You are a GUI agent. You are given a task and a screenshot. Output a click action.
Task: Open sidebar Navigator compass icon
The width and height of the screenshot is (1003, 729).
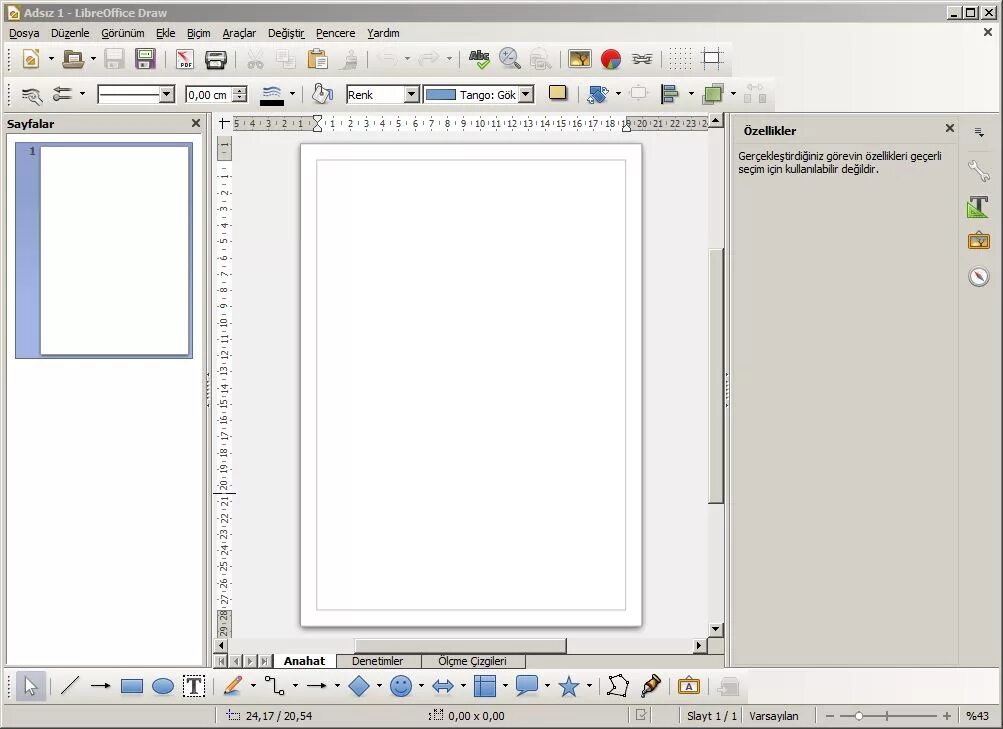pyautogui.click(x=979, y=276)
